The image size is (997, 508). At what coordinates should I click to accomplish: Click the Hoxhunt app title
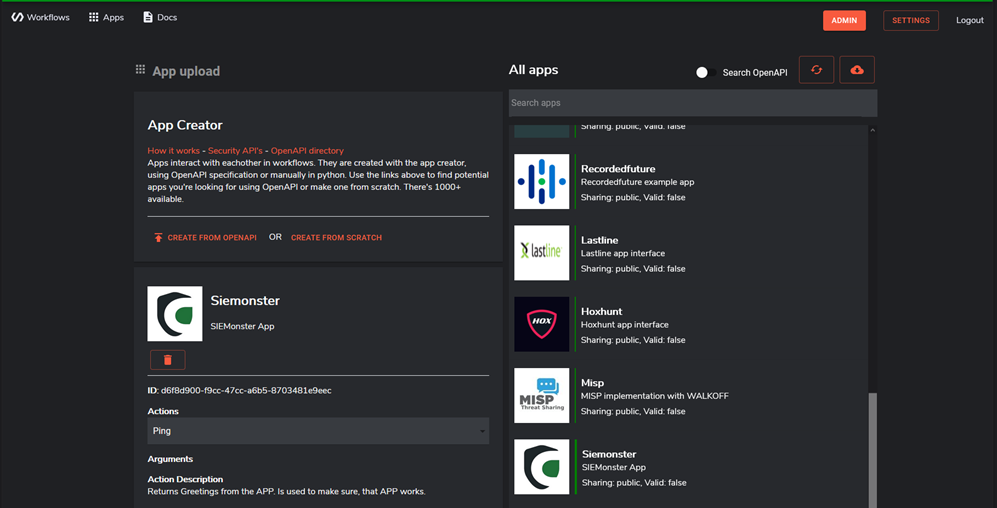click(602, 312)
